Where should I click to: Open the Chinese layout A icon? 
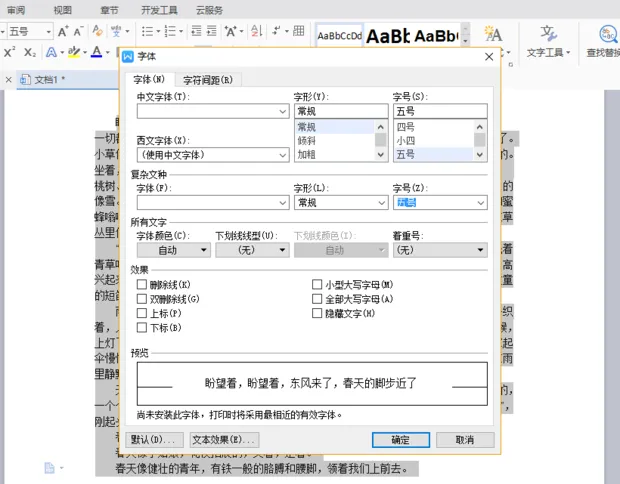click(230, 31)
